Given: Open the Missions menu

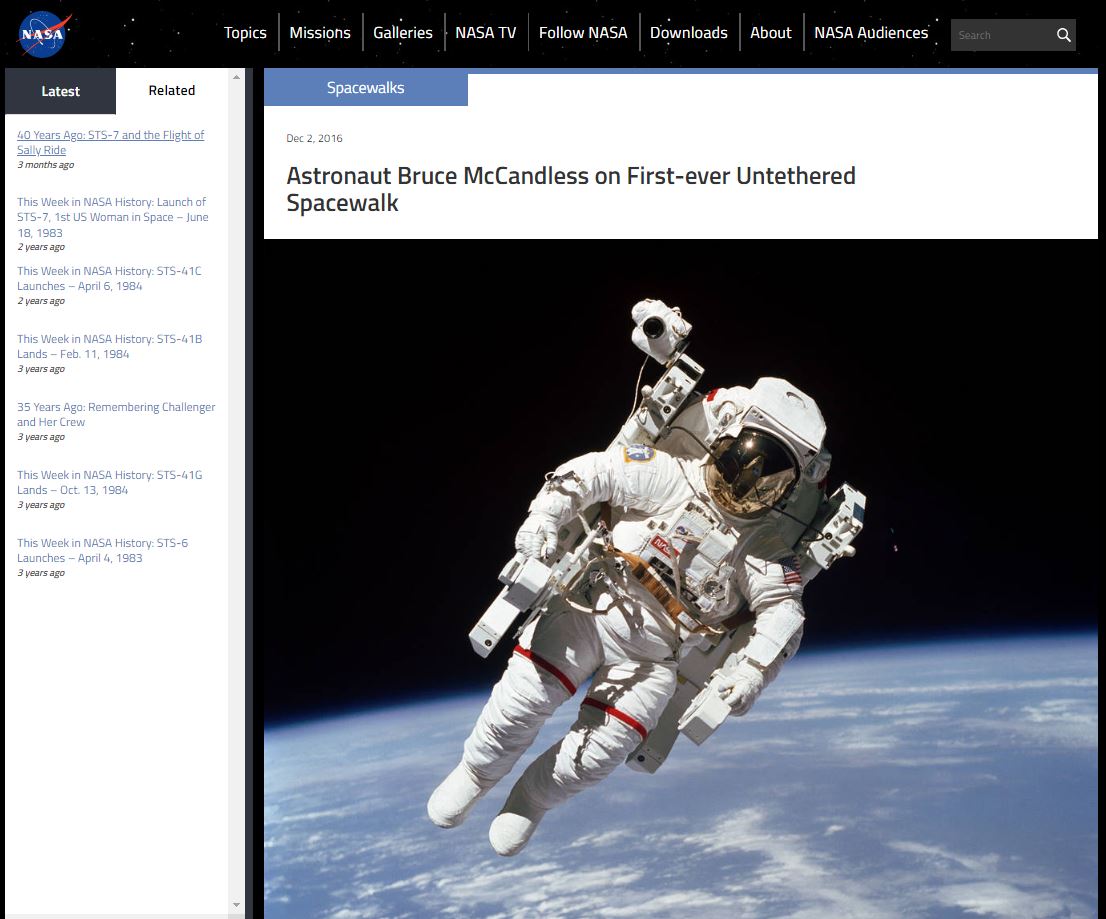Looking at the screenshot, I should click(320, 33).
